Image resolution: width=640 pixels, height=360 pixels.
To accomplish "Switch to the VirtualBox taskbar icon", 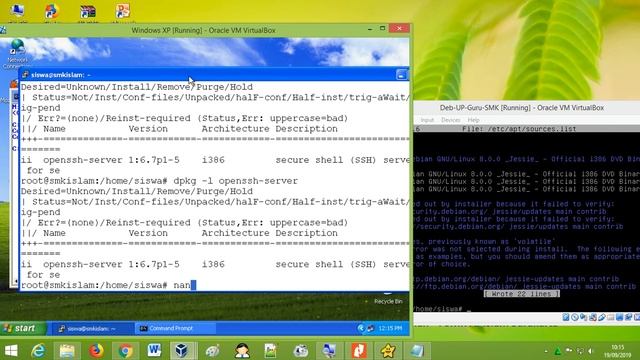I will coord(182,351).
